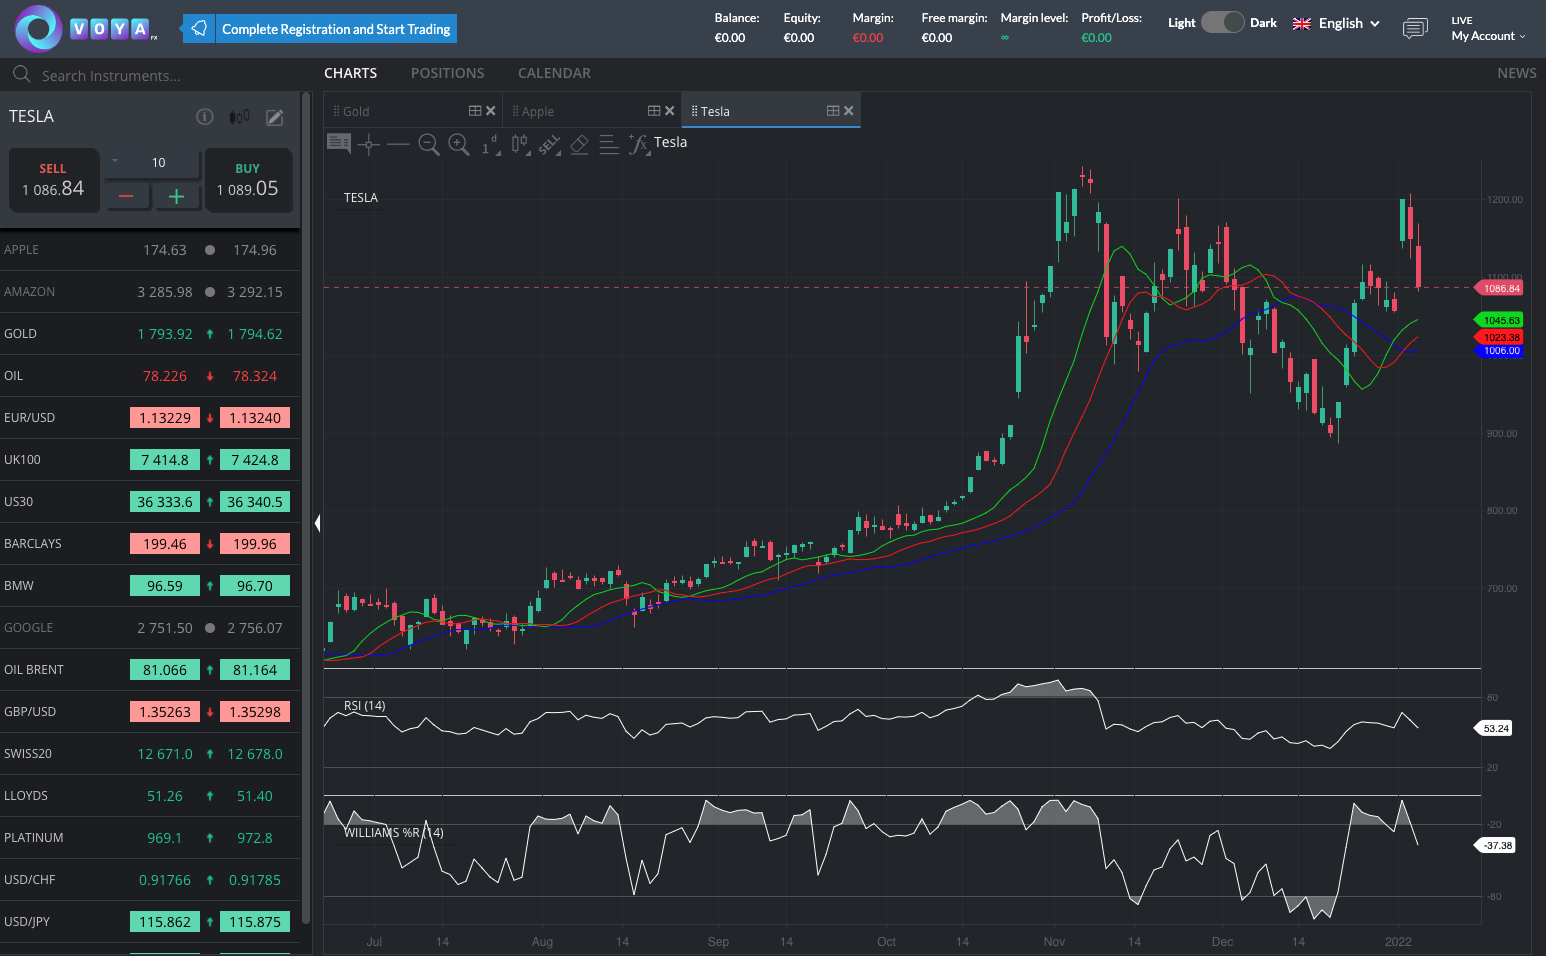Show Tesla instrument info icon

point(205,117)
